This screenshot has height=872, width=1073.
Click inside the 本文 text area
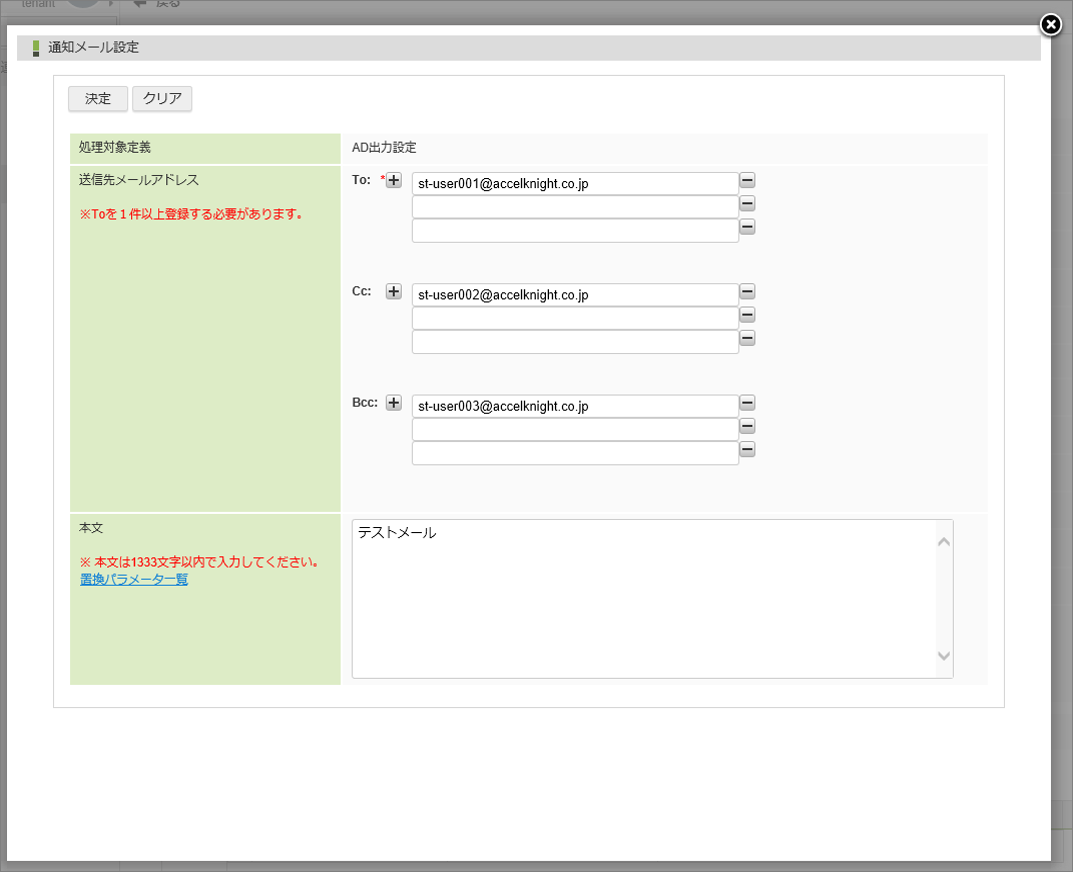click(644, 598)
